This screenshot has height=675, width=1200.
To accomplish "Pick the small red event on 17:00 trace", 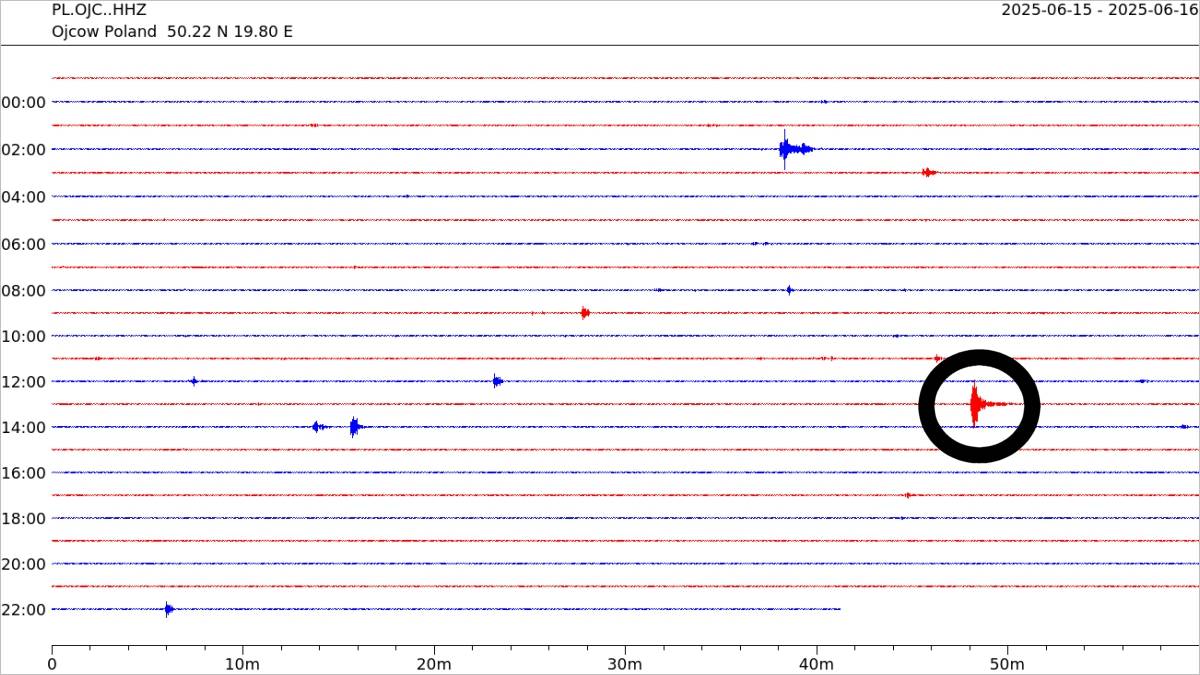I will coord(908,495).
